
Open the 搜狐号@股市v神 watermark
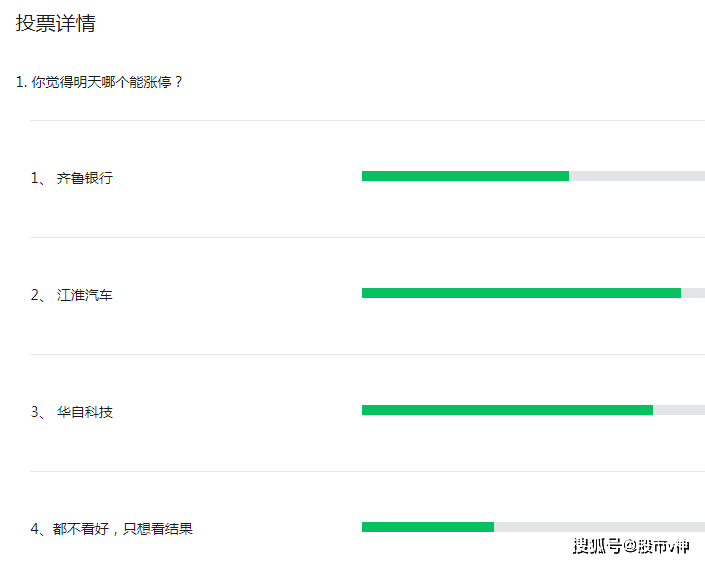click(631, 545)
